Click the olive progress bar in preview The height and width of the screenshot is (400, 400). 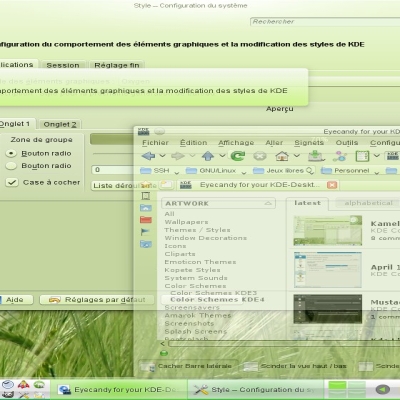click(112, 139)
